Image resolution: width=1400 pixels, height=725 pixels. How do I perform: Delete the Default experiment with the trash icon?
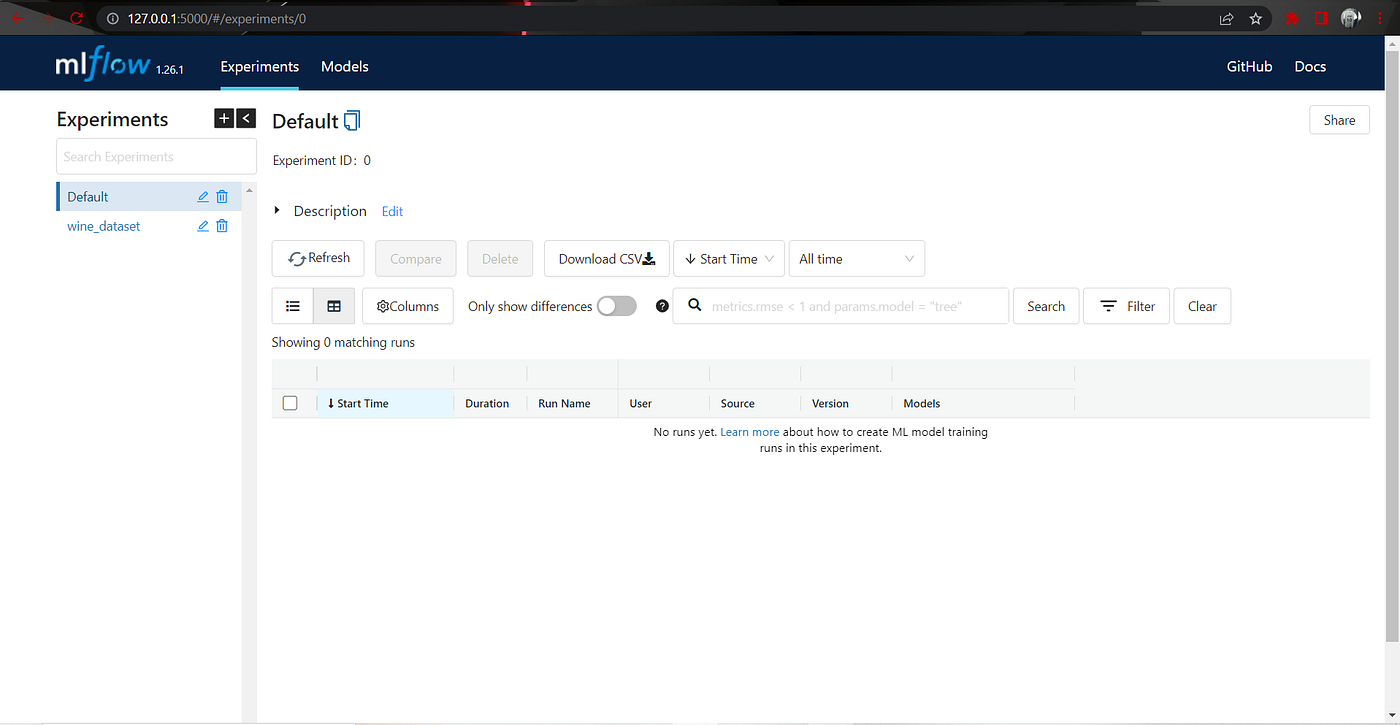coord(221,196)
